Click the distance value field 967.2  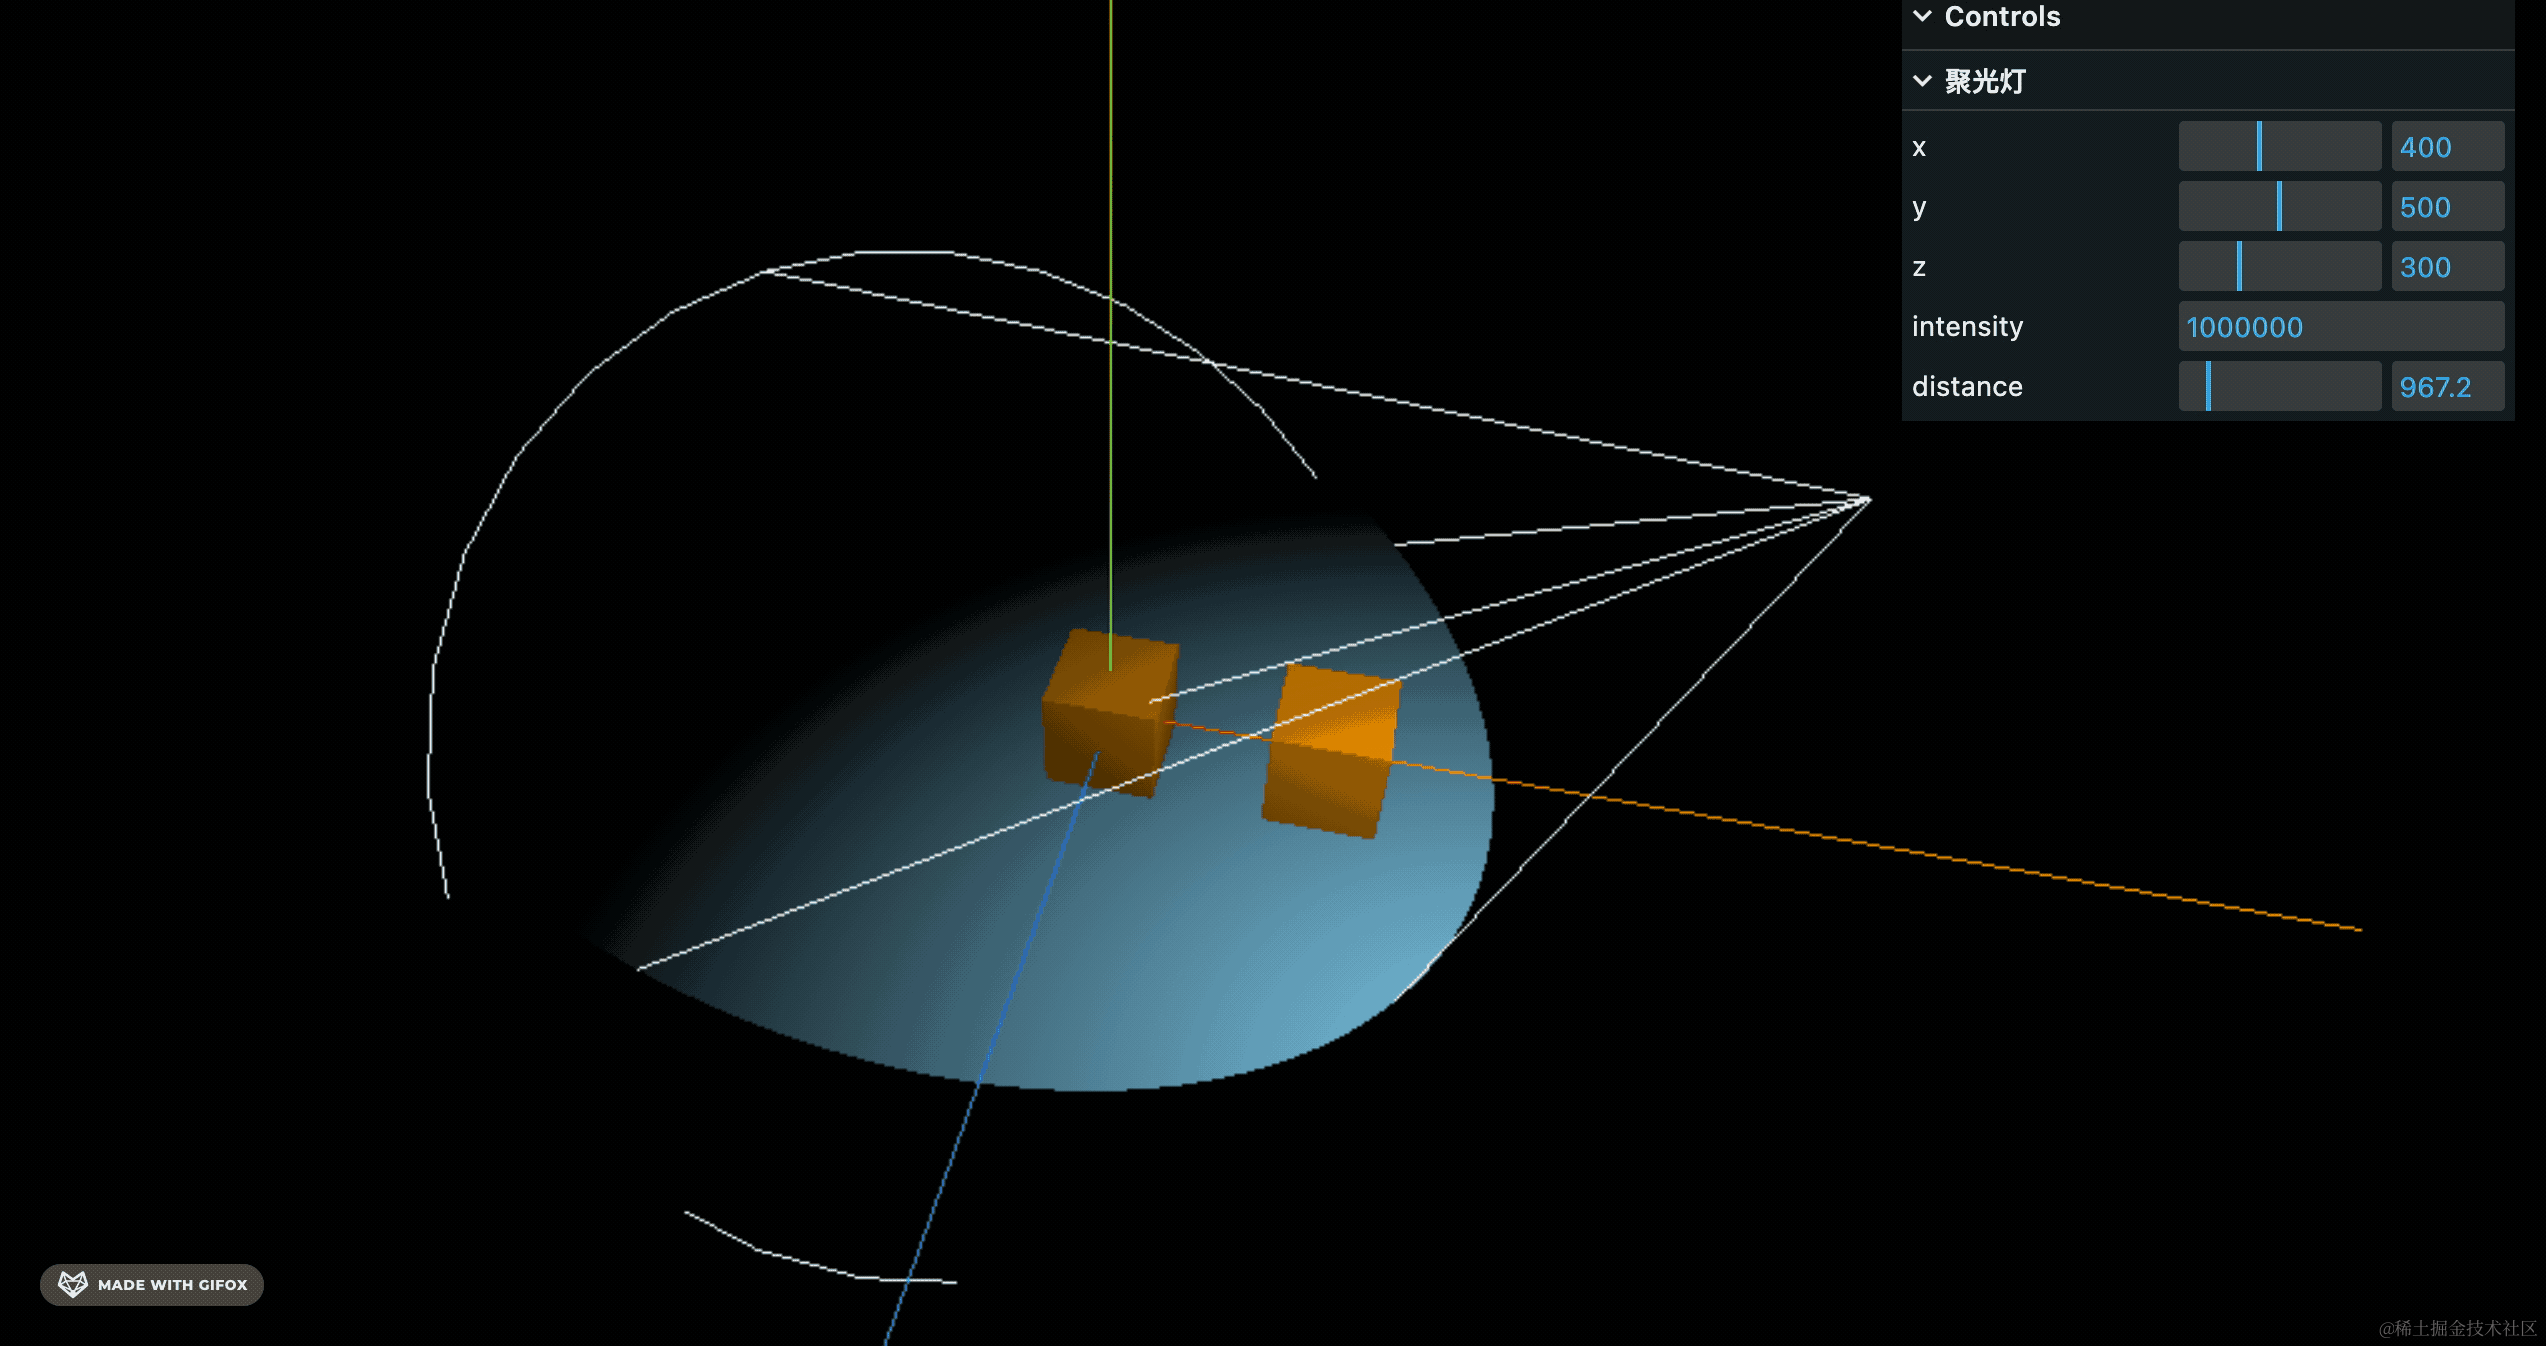2447,387
